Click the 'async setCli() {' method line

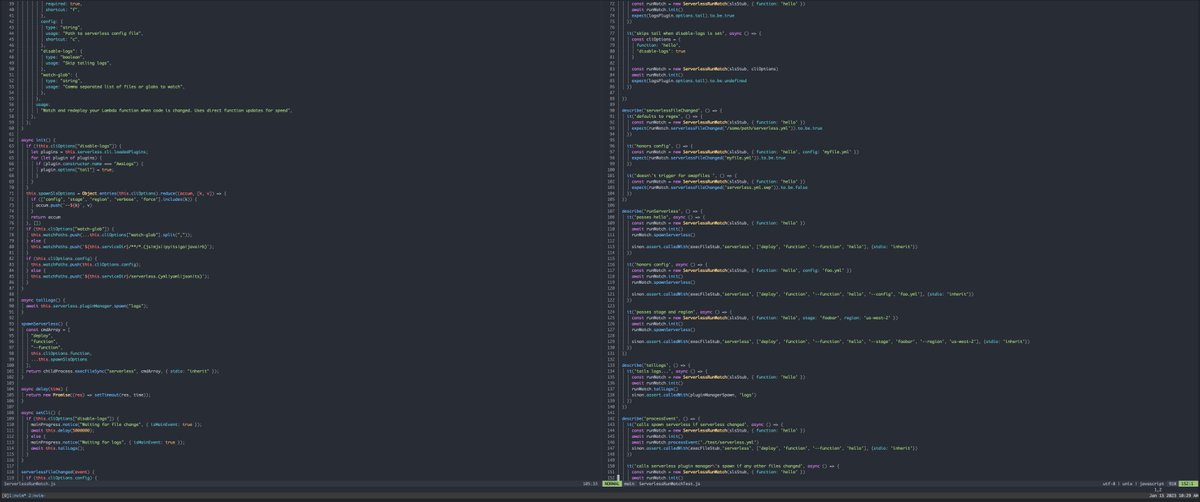click(40, 411)
